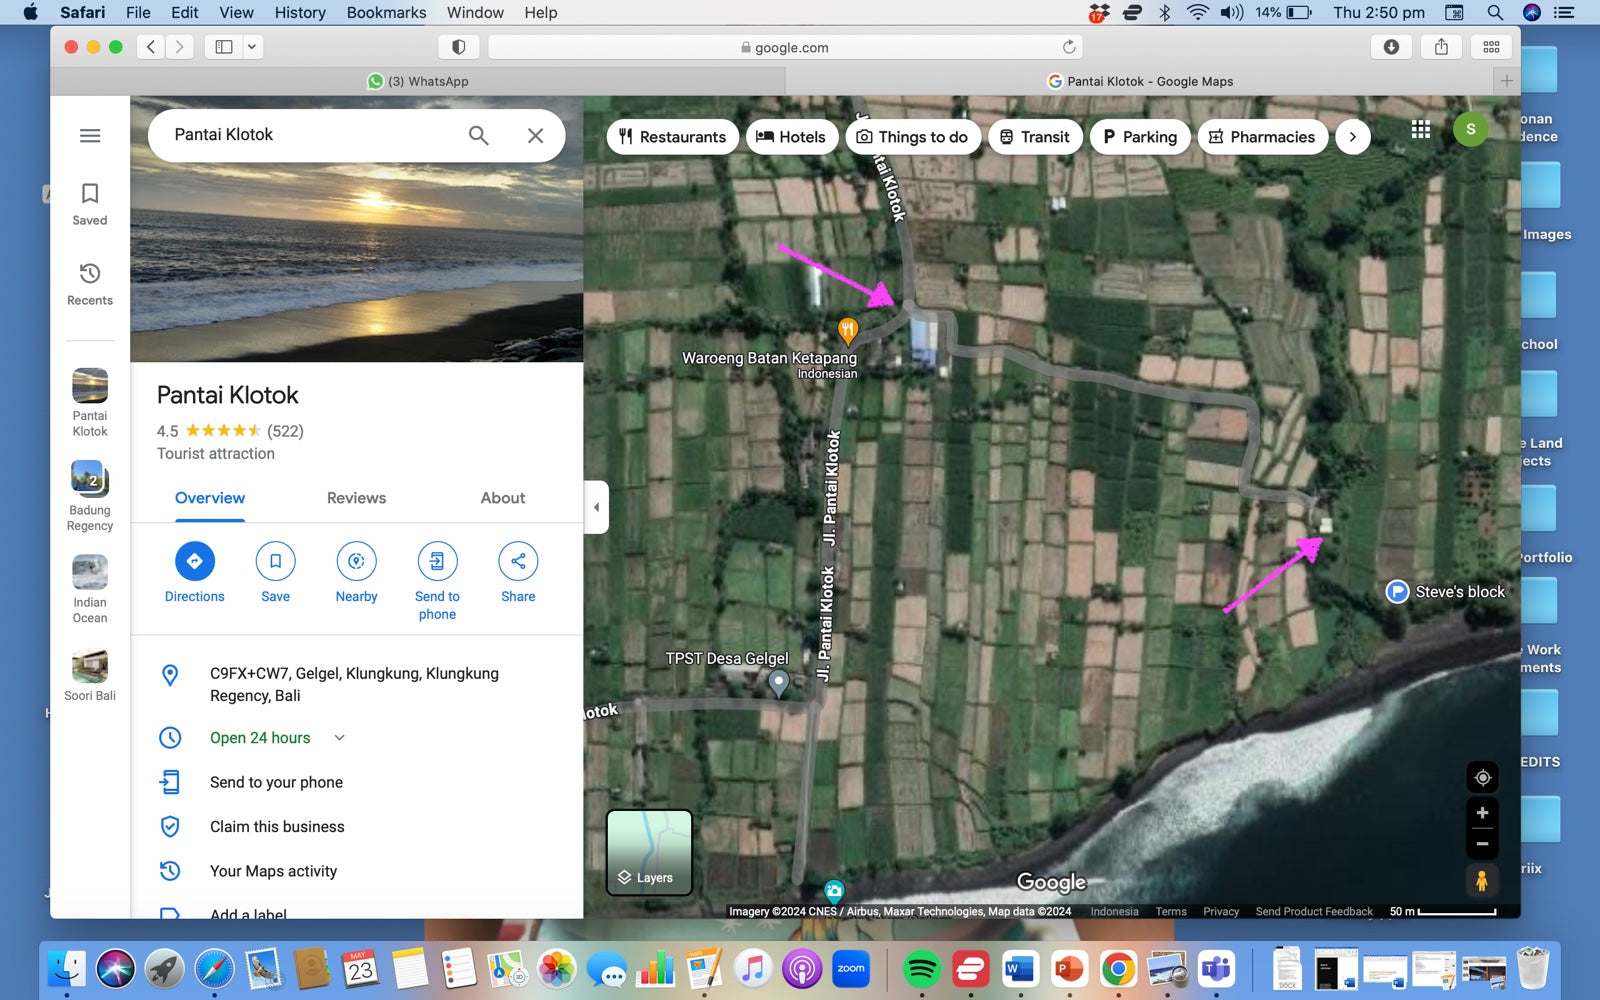Click the Share icon button
This screenshot has width=1600, height=1000.
click(x=518, y=561)
